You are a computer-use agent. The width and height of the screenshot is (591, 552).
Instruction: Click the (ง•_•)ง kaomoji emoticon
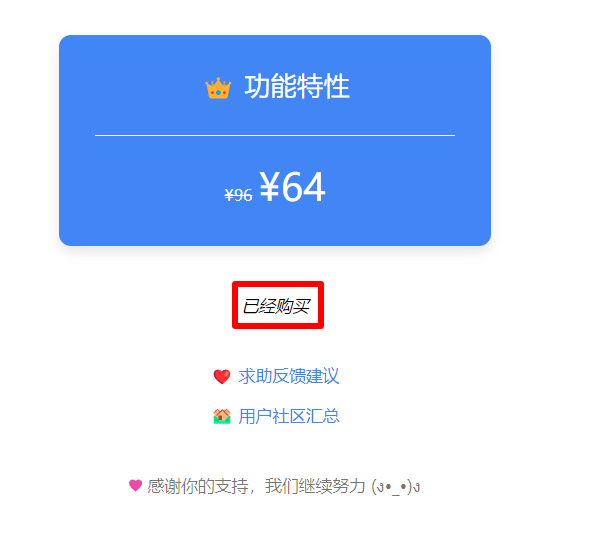(x=396, y=487)
